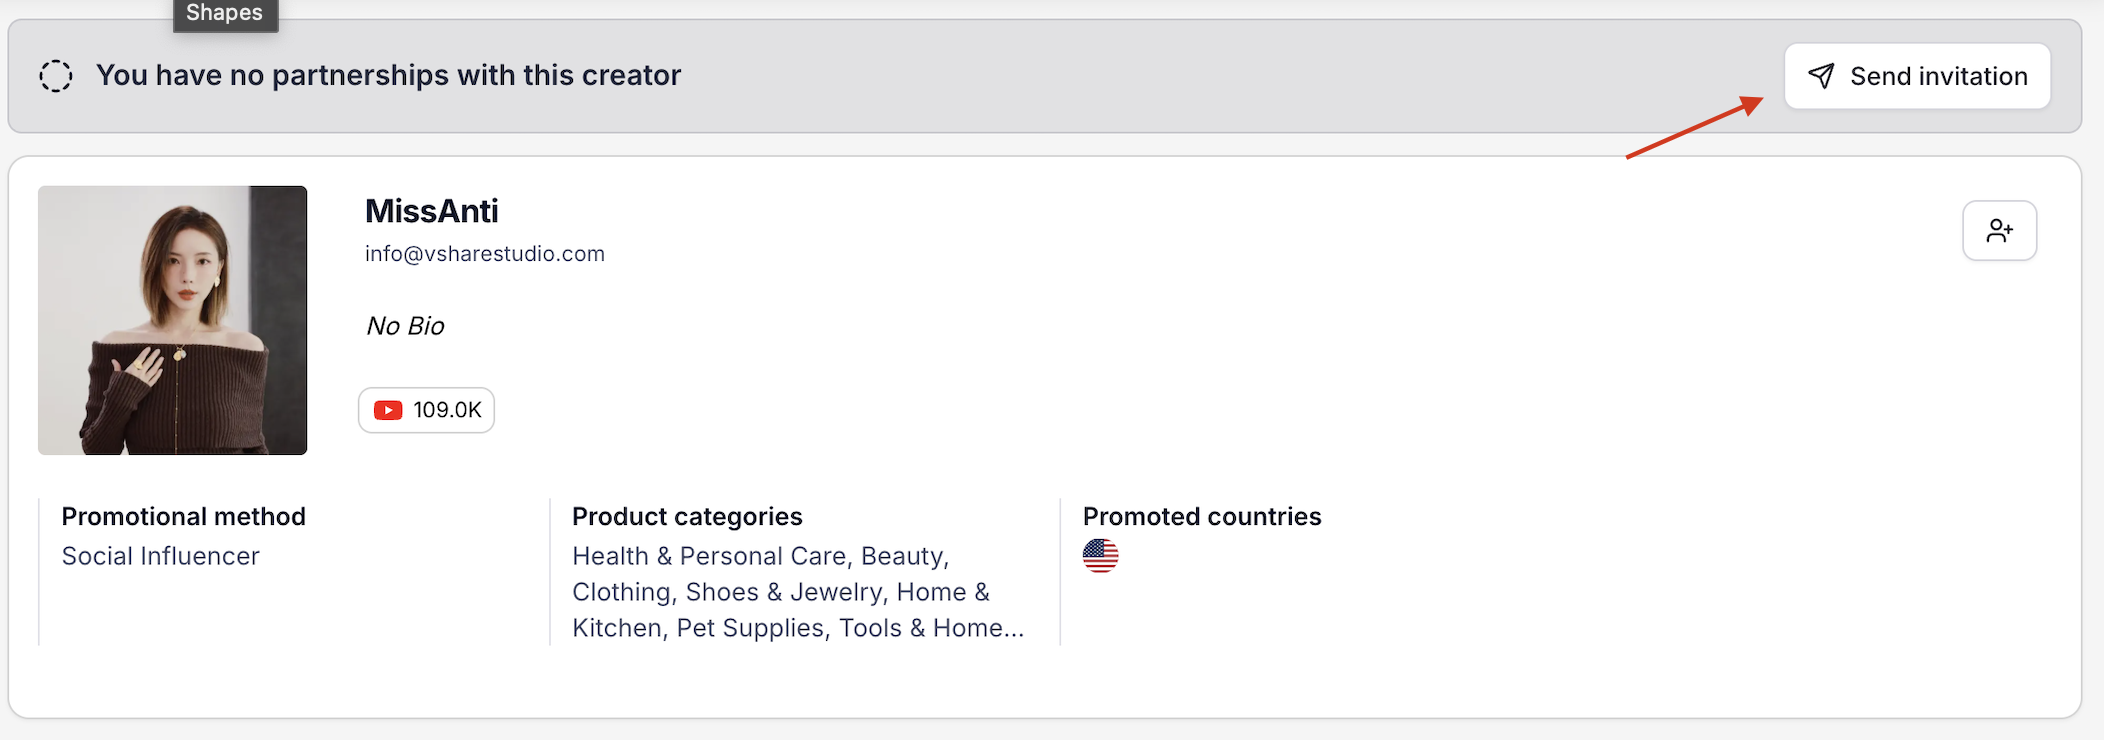Click the Product categories heading
Image resolution: width=2104 pixels, height=740 pixels.
(687, 516)
